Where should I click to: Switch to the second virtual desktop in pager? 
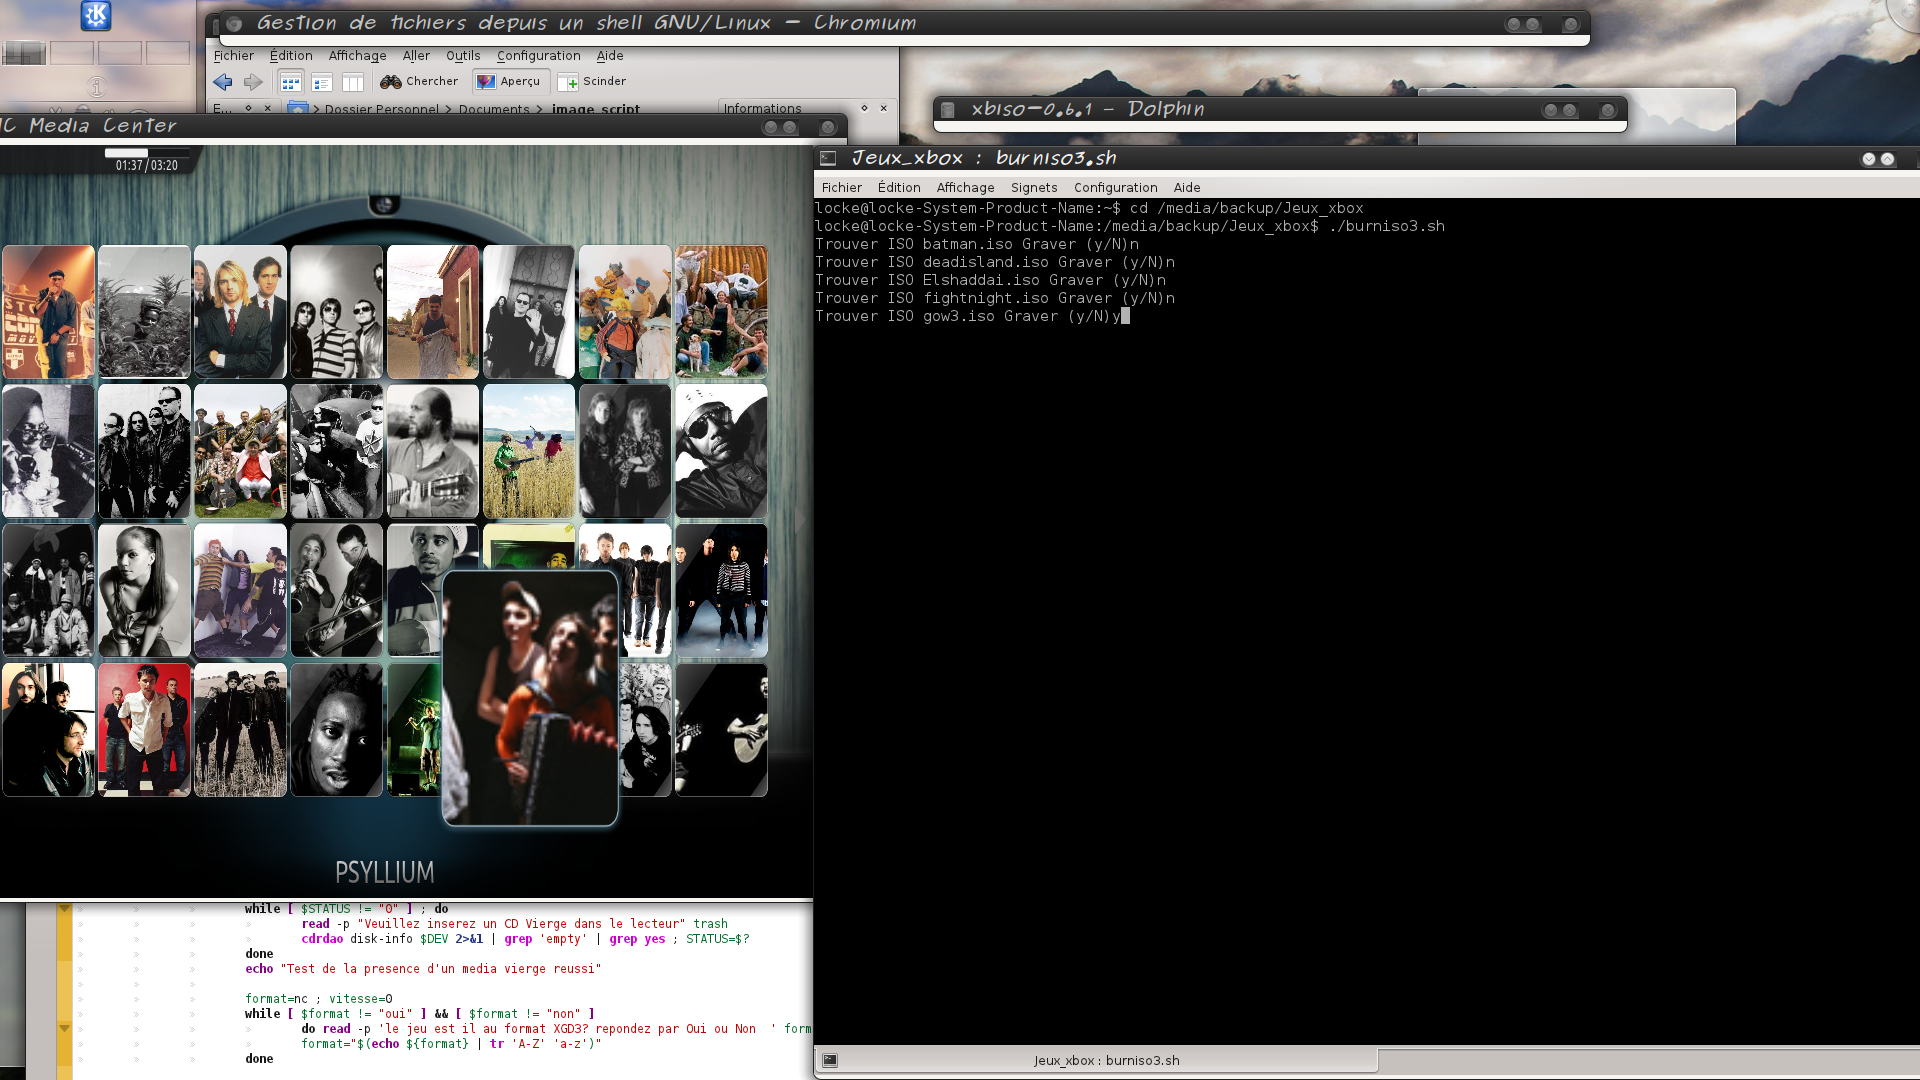[72, 53]
